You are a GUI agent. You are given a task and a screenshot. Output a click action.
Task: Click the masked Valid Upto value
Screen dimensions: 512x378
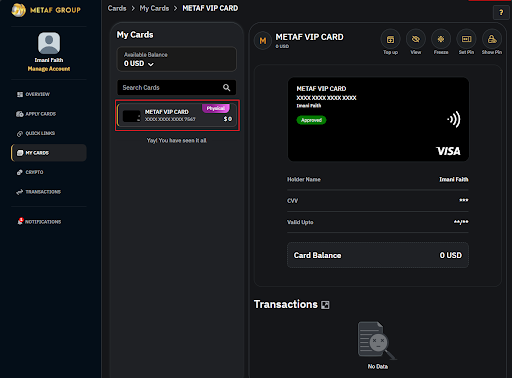[461, 222]
